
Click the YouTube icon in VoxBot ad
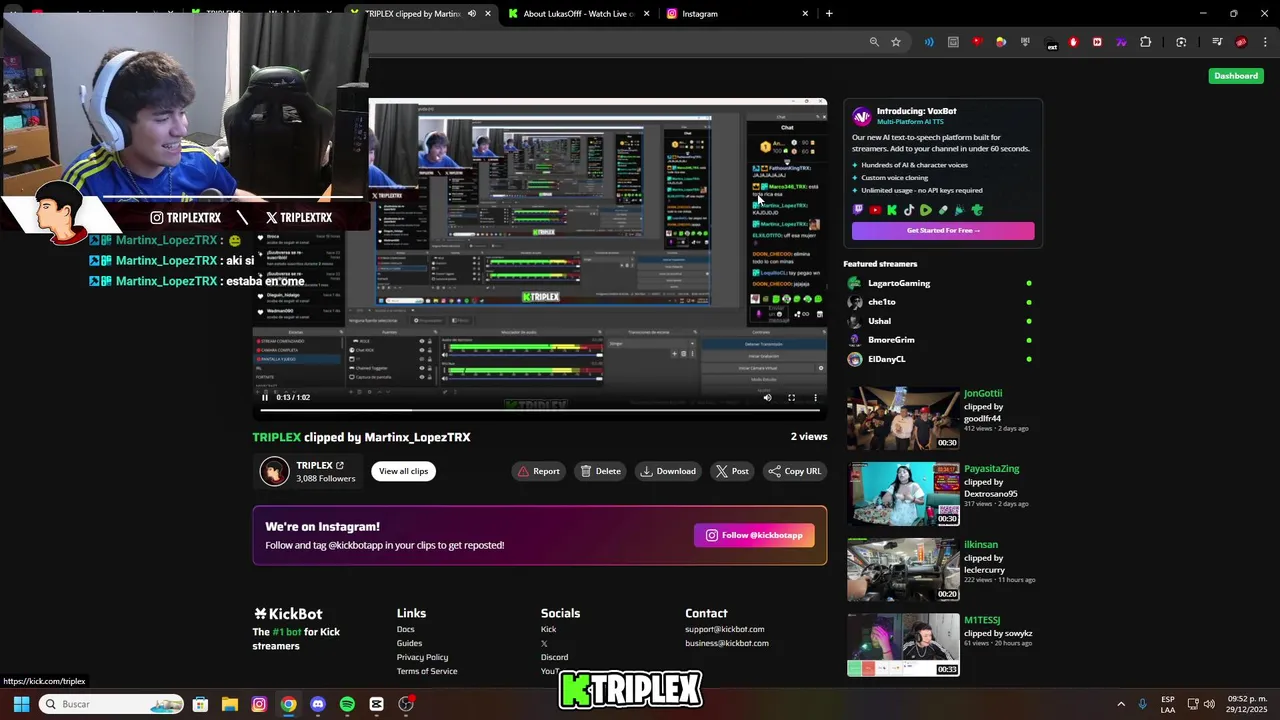(x=875, y=210)
